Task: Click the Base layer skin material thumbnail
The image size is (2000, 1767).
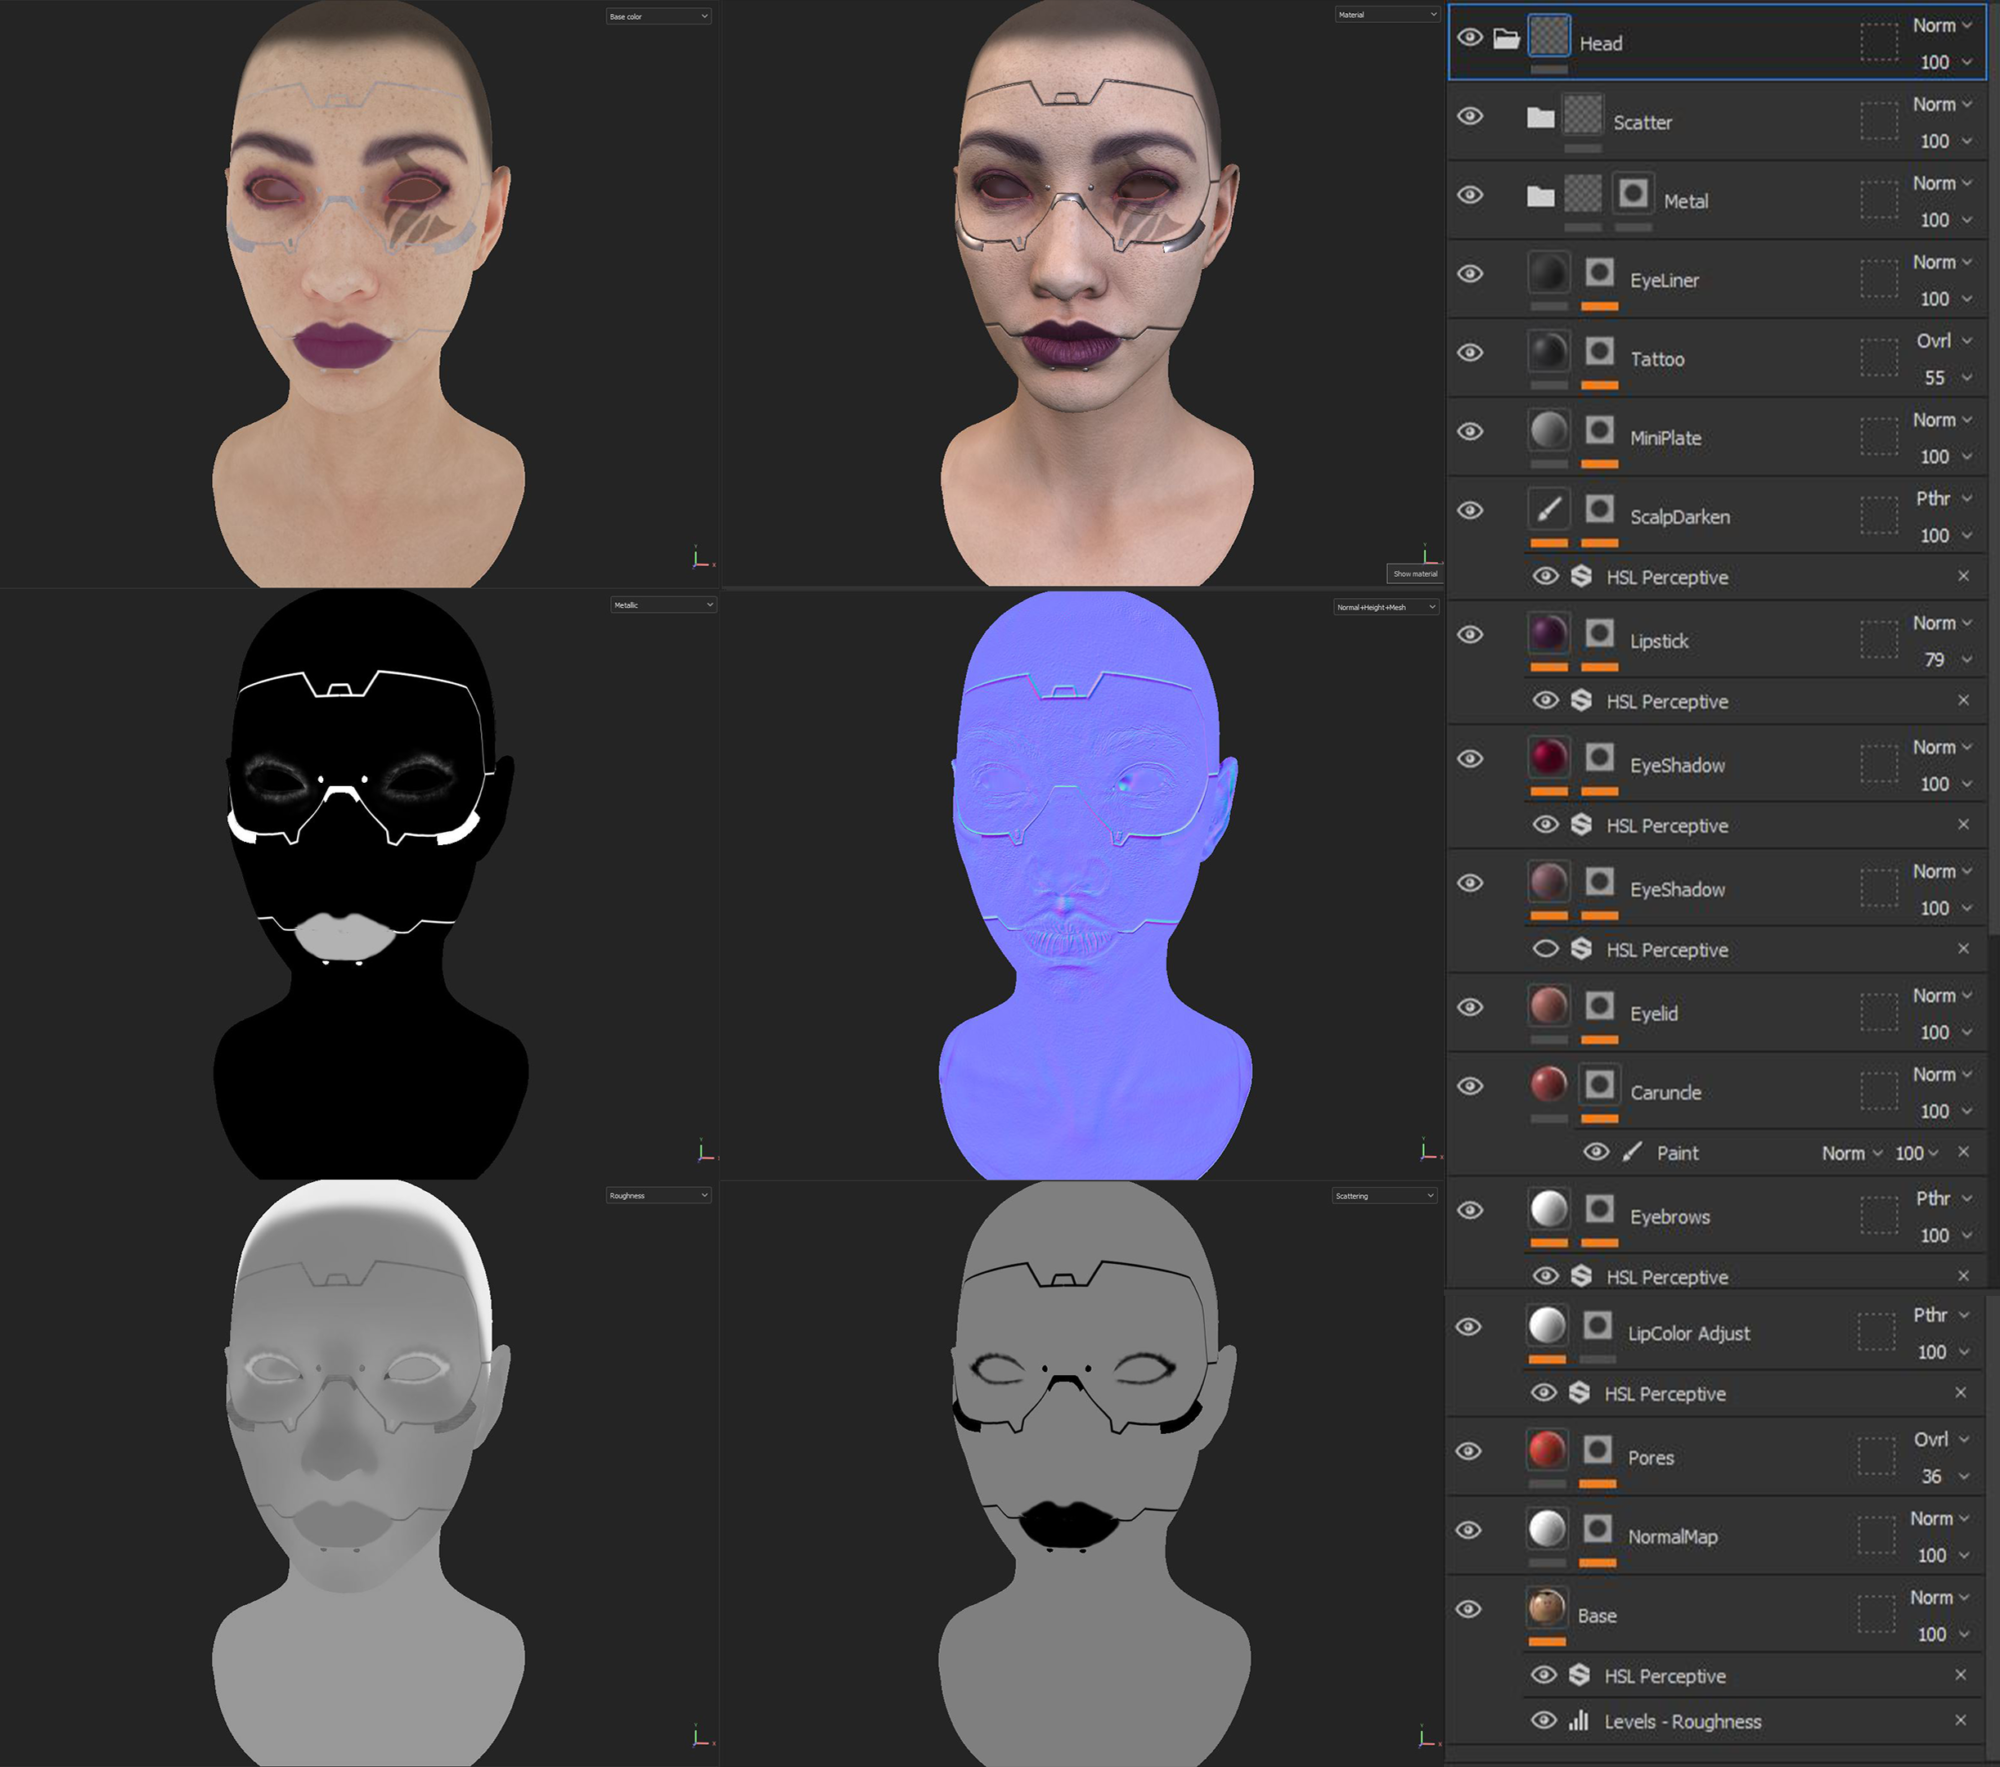Action: [x=1546, y=1607]
